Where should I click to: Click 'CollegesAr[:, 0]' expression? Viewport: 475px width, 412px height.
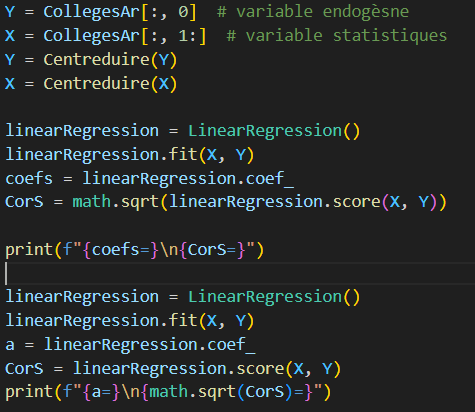[x=120, y=12]
